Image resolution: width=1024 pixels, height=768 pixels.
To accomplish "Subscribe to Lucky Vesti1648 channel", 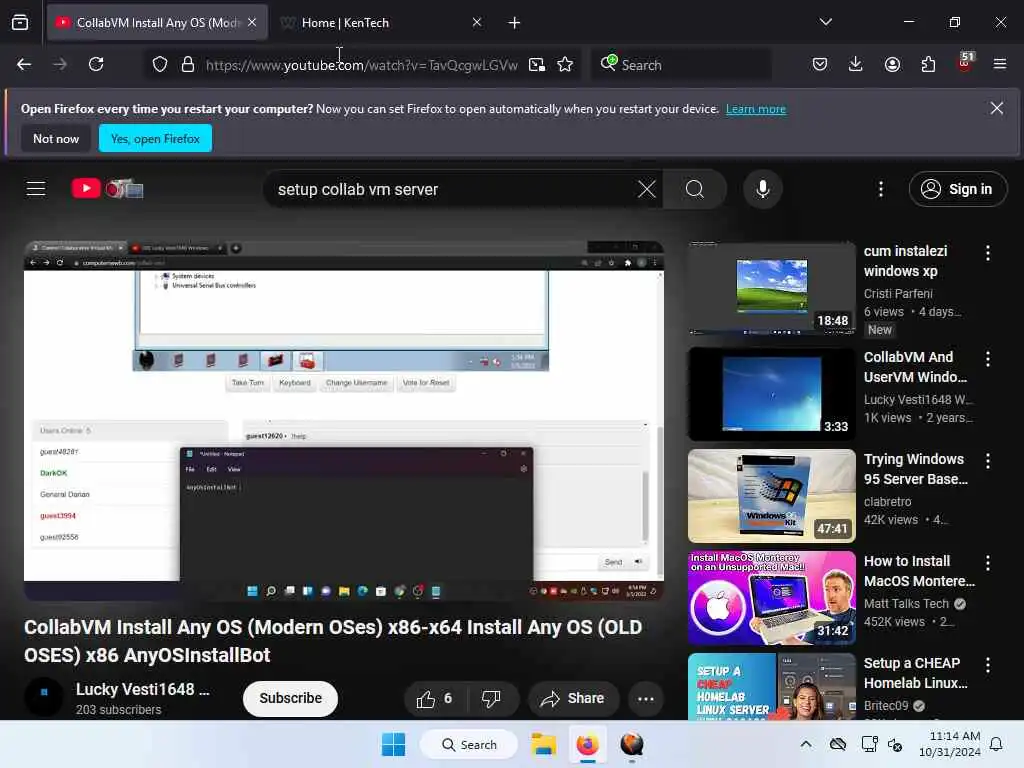I will tap(291, 699).
